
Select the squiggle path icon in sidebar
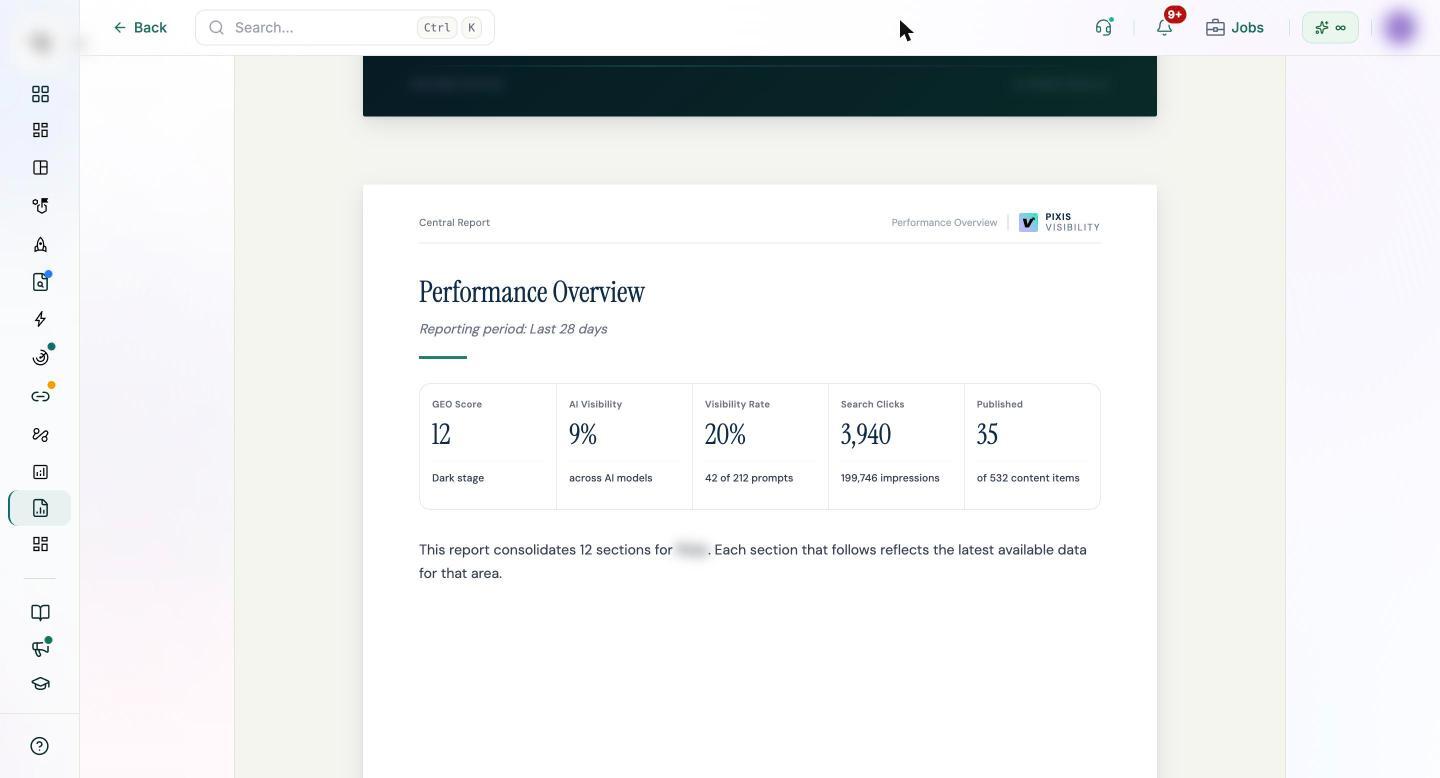click(40, 434)
